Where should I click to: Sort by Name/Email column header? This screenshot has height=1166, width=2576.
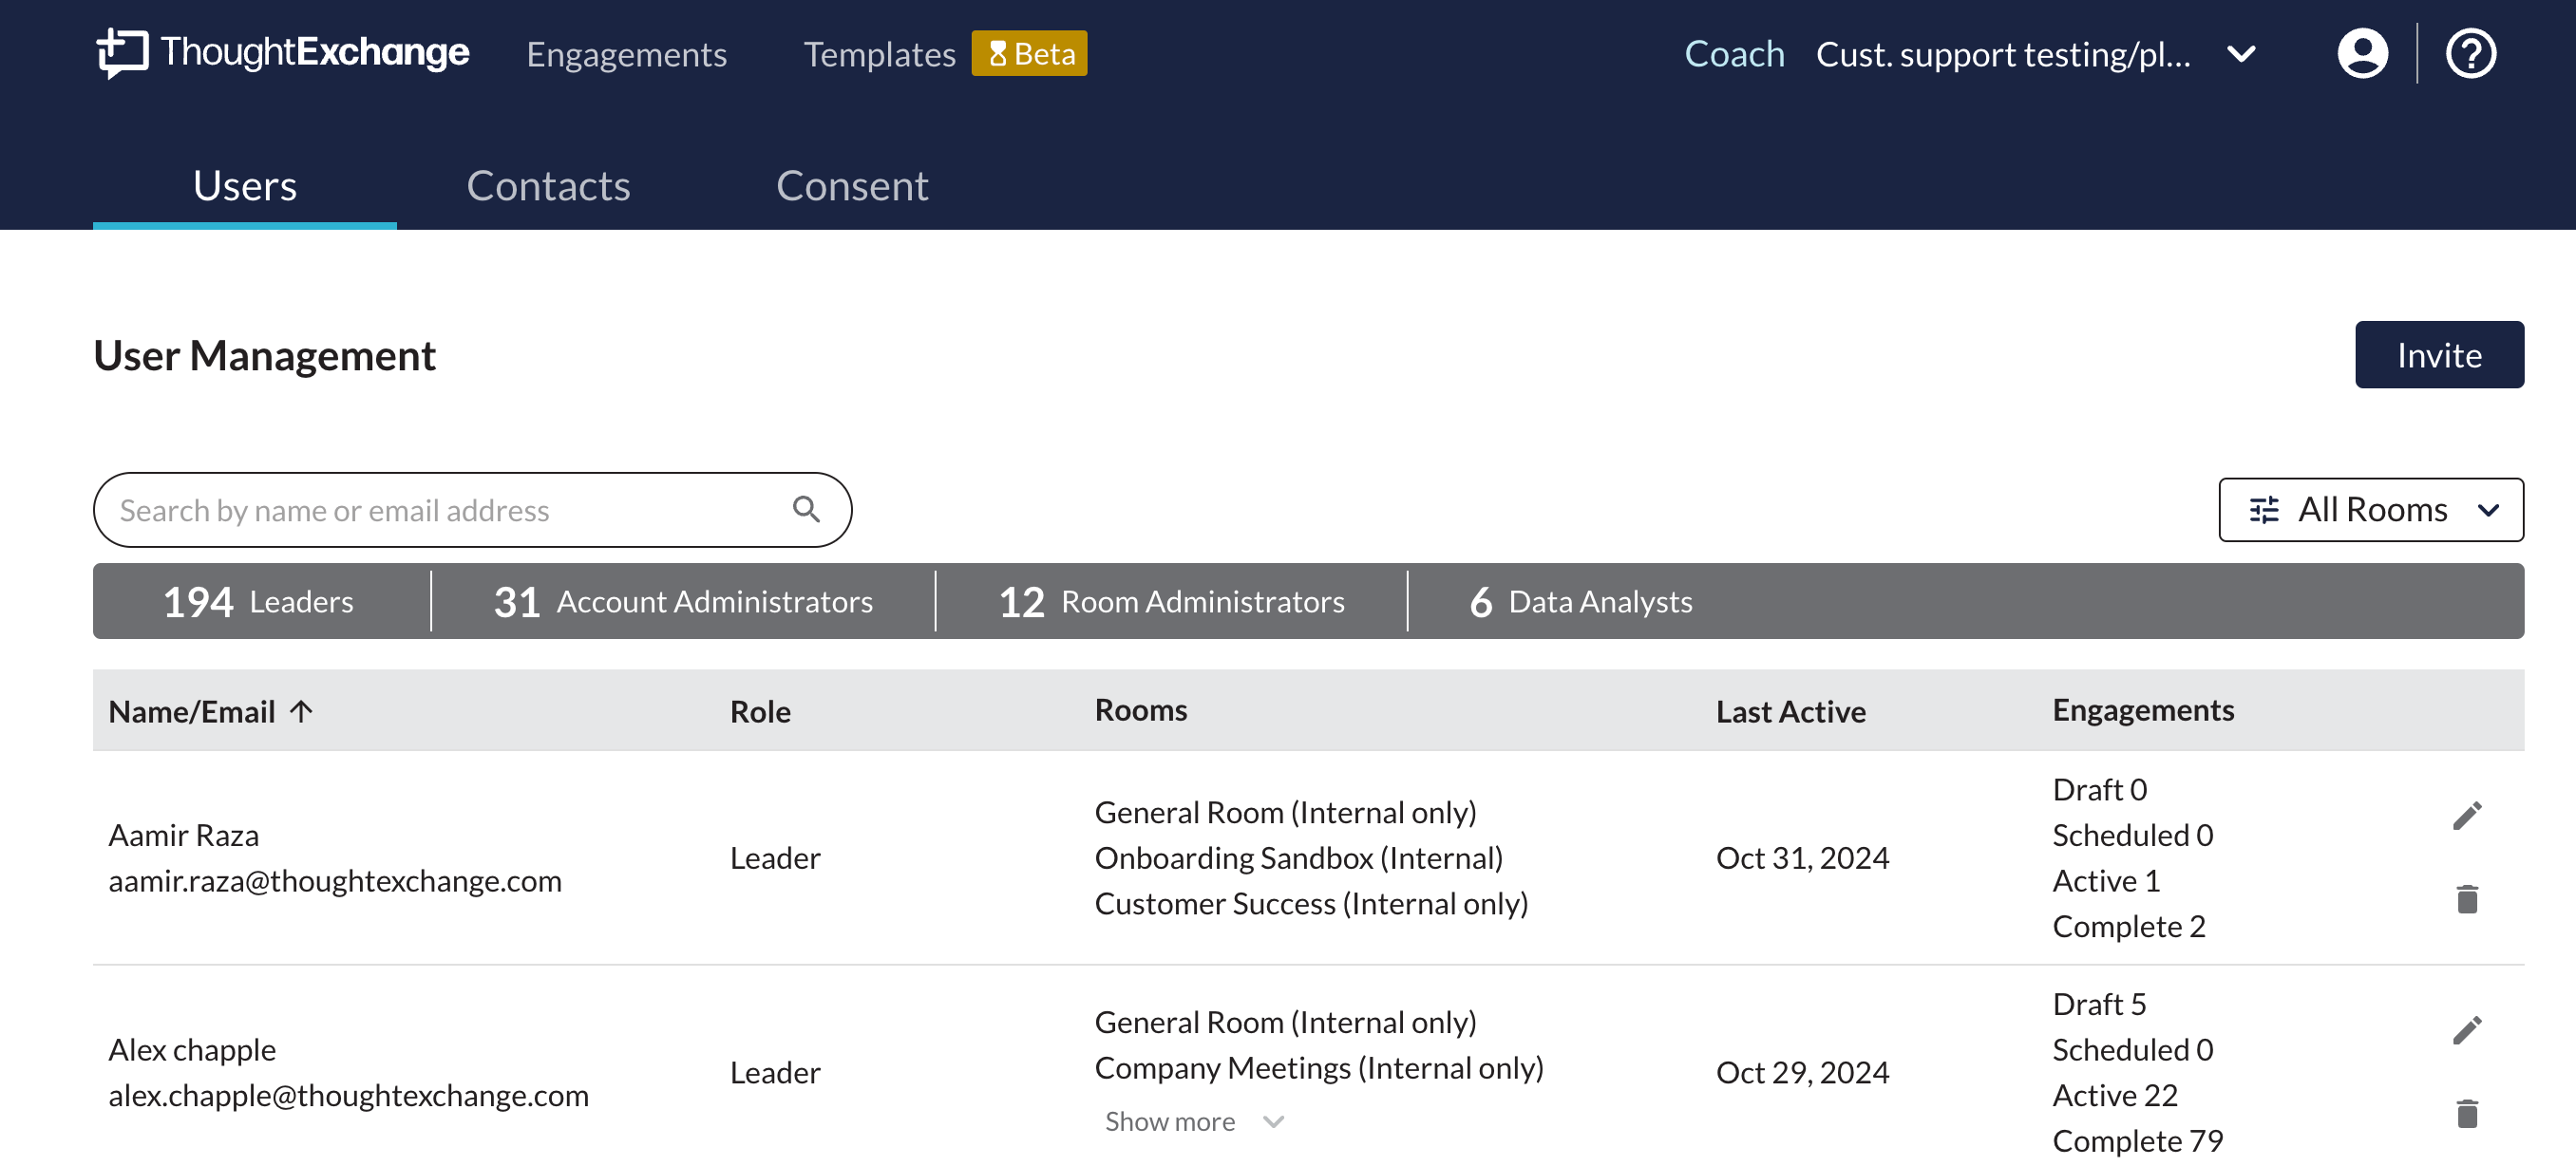(x=211, y=711)
